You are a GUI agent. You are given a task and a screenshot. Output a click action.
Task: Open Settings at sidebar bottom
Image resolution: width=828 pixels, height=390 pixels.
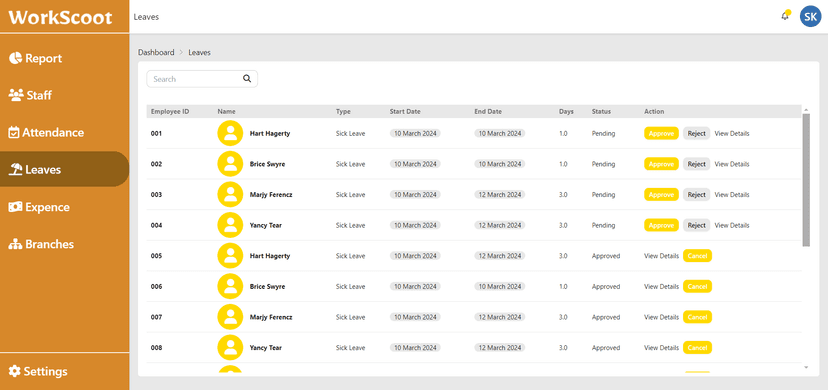coord(64,371)
